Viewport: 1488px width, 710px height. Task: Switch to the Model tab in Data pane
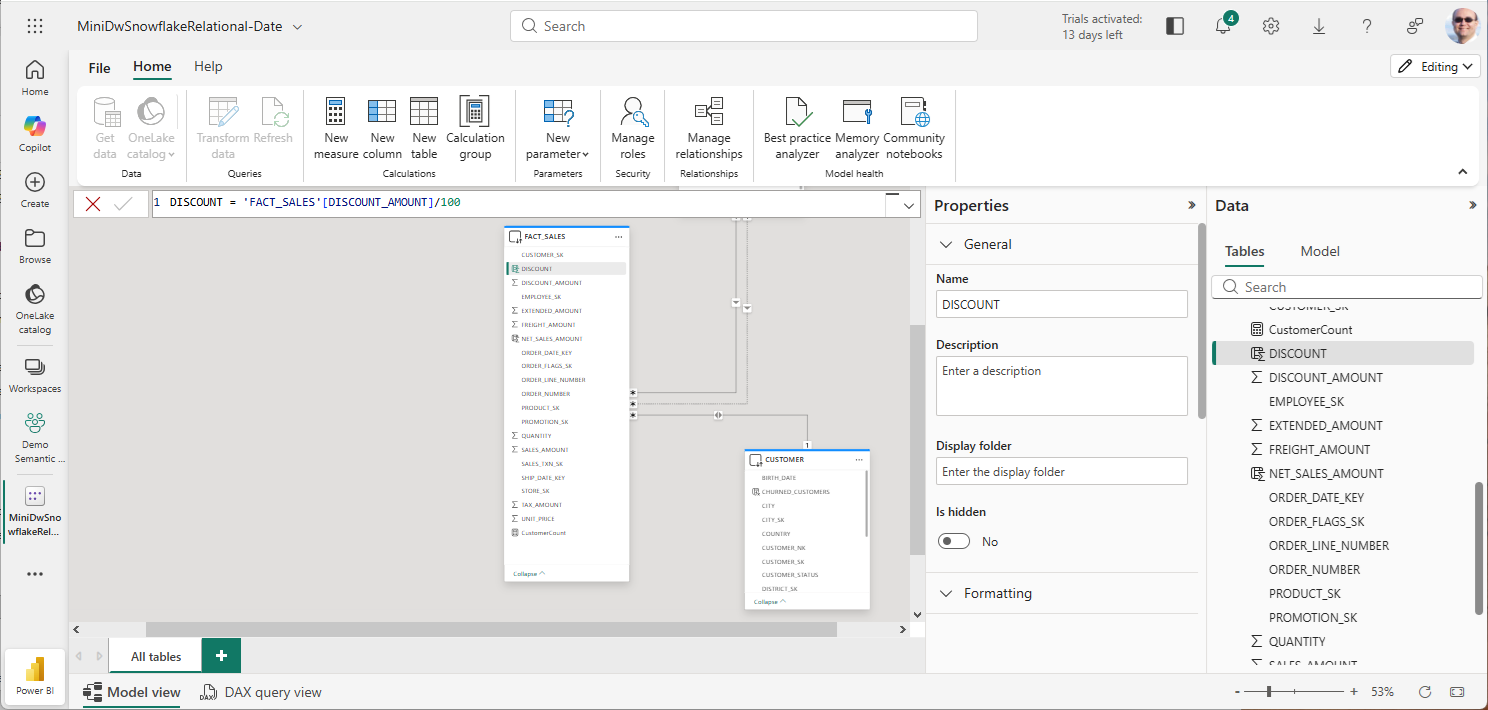(1319, 251)
